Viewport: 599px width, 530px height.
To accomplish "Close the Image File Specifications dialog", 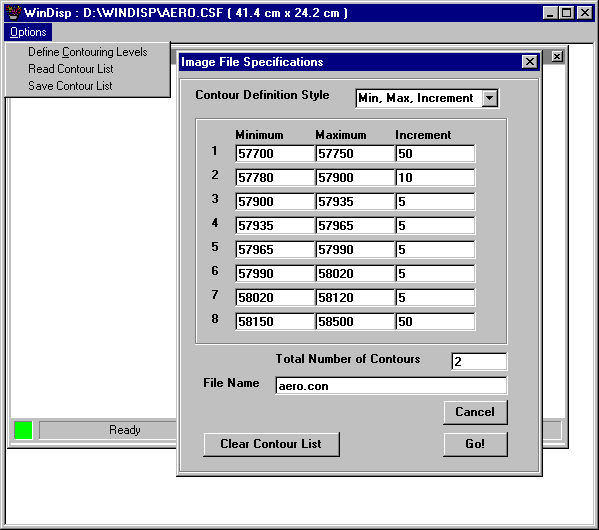I will click(530, 62).
